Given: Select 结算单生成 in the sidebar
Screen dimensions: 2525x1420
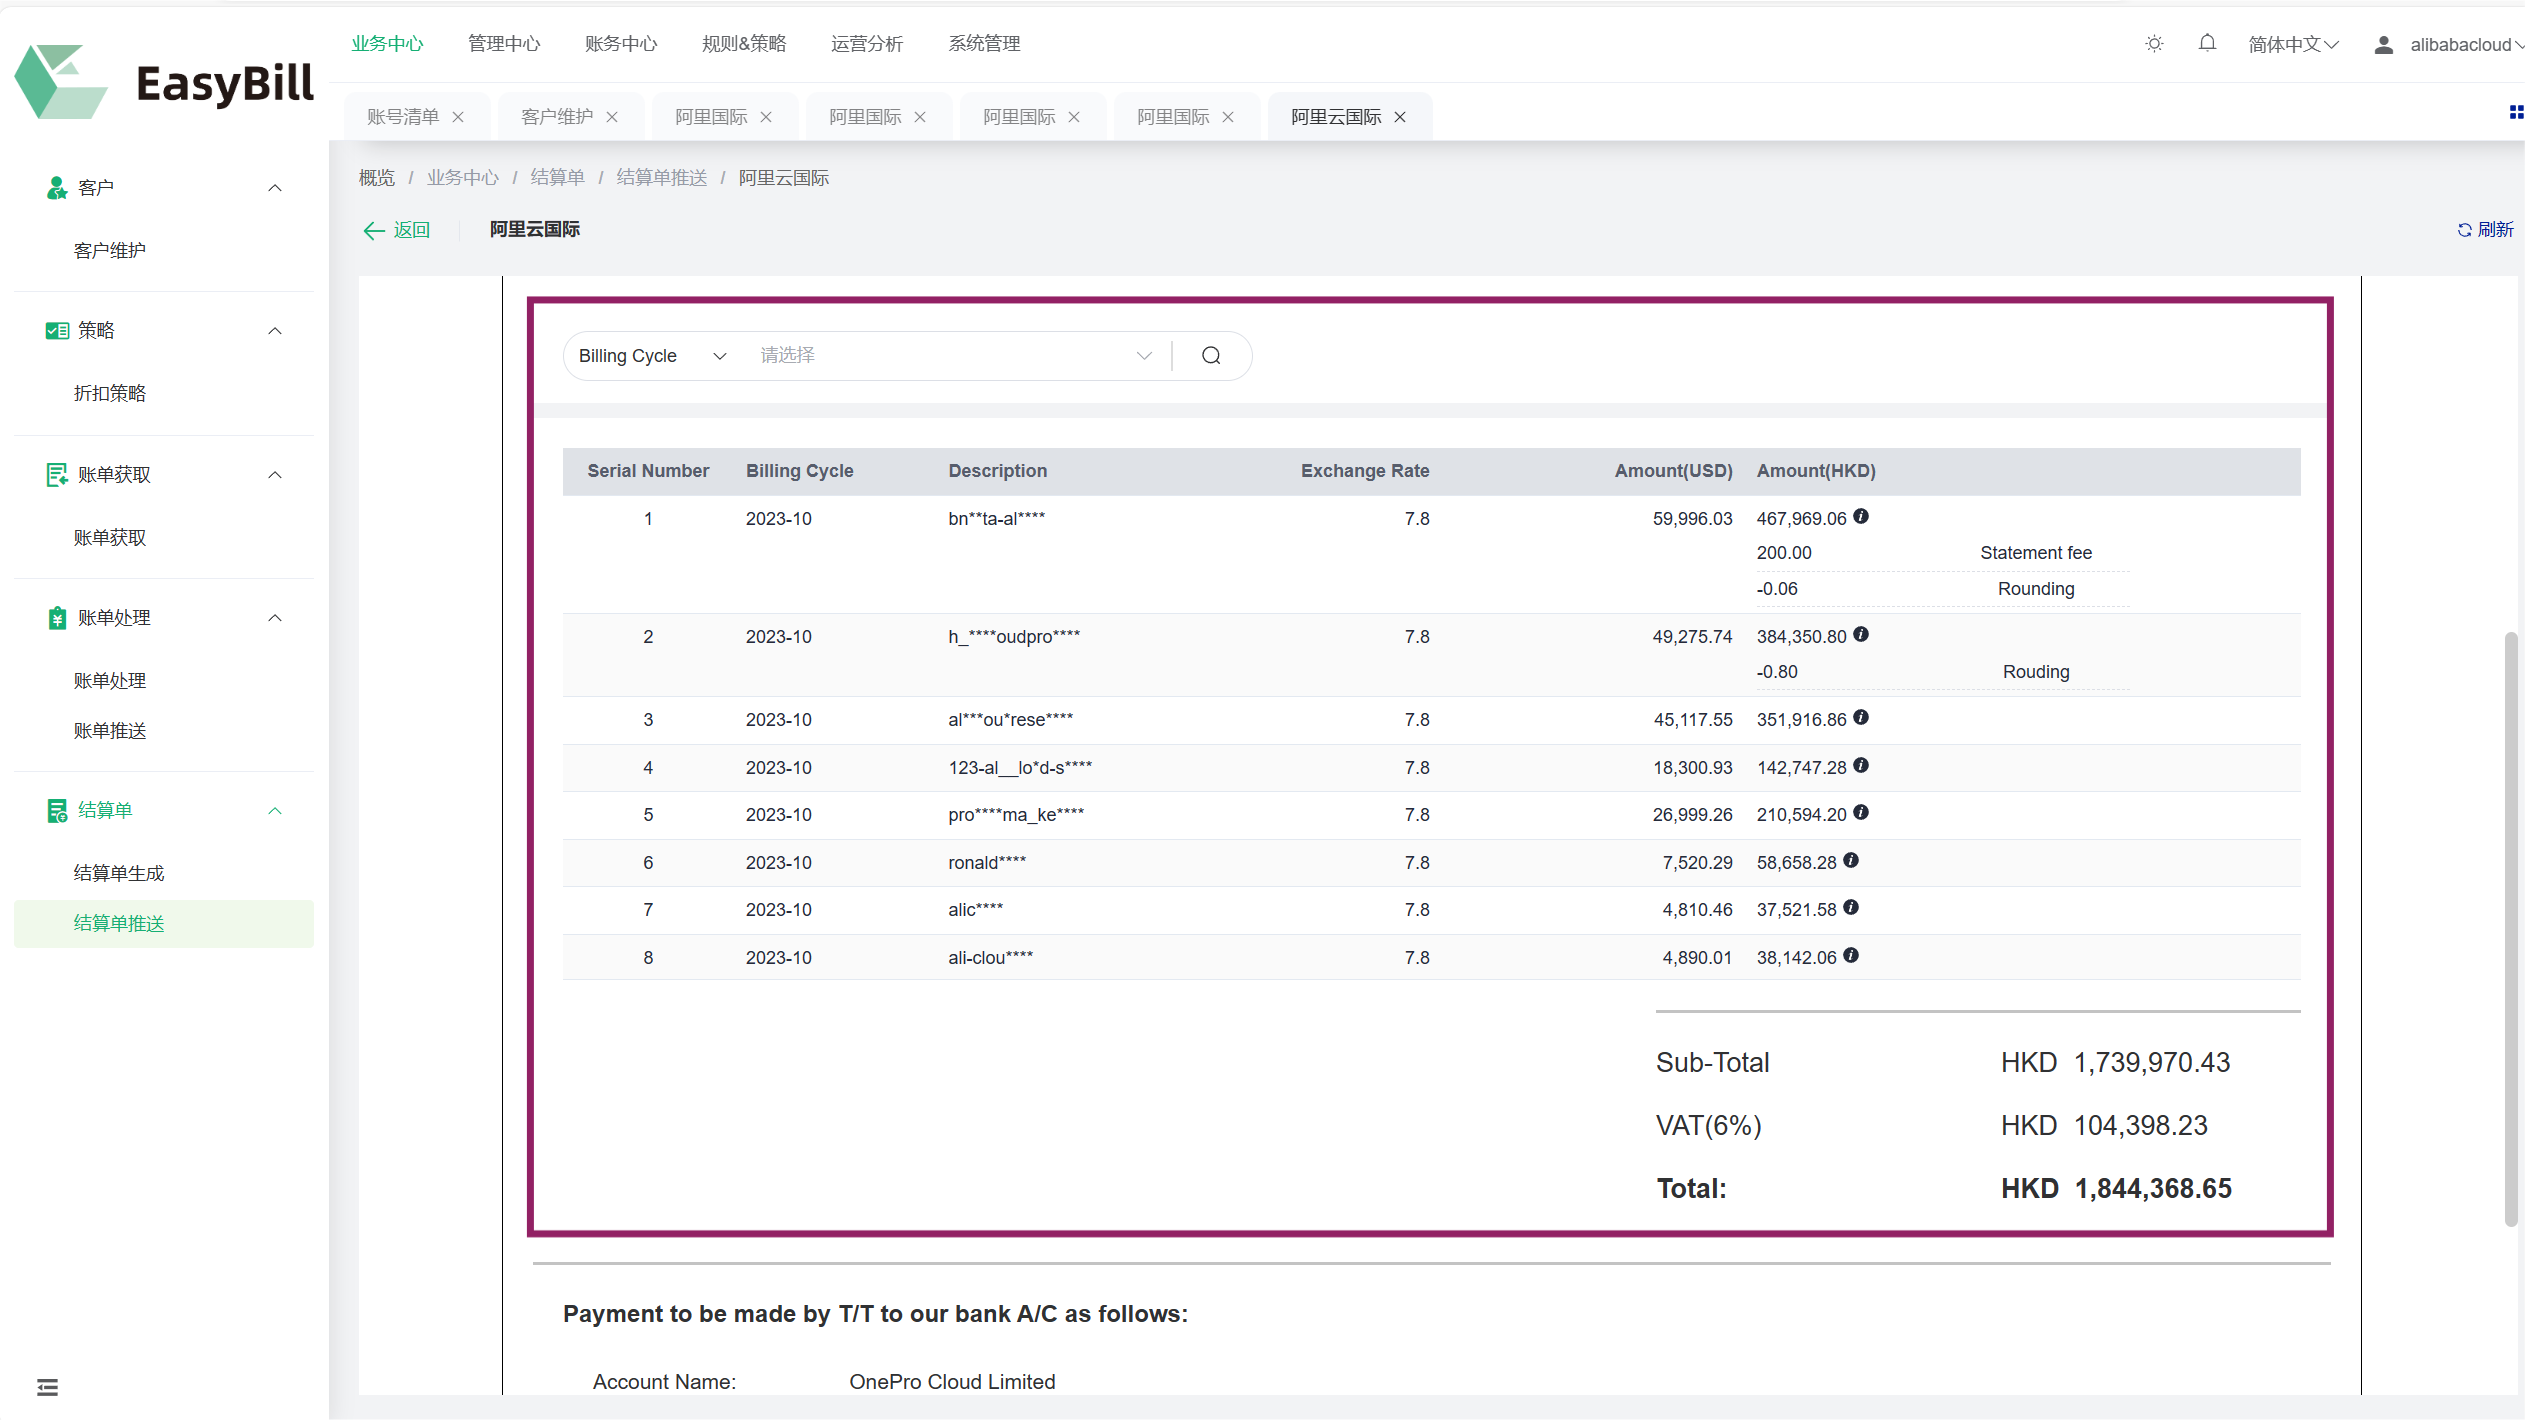Looking at the screenshot, I should [119, 873].
